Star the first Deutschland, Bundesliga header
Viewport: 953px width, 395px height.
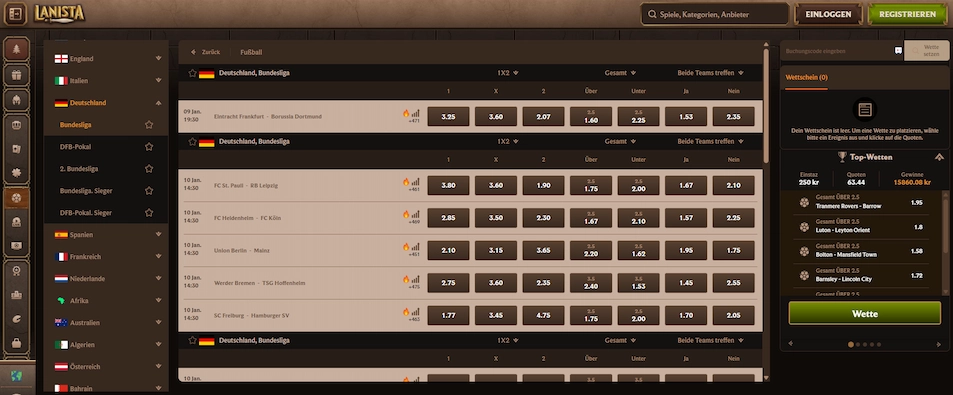coord(193,73)
